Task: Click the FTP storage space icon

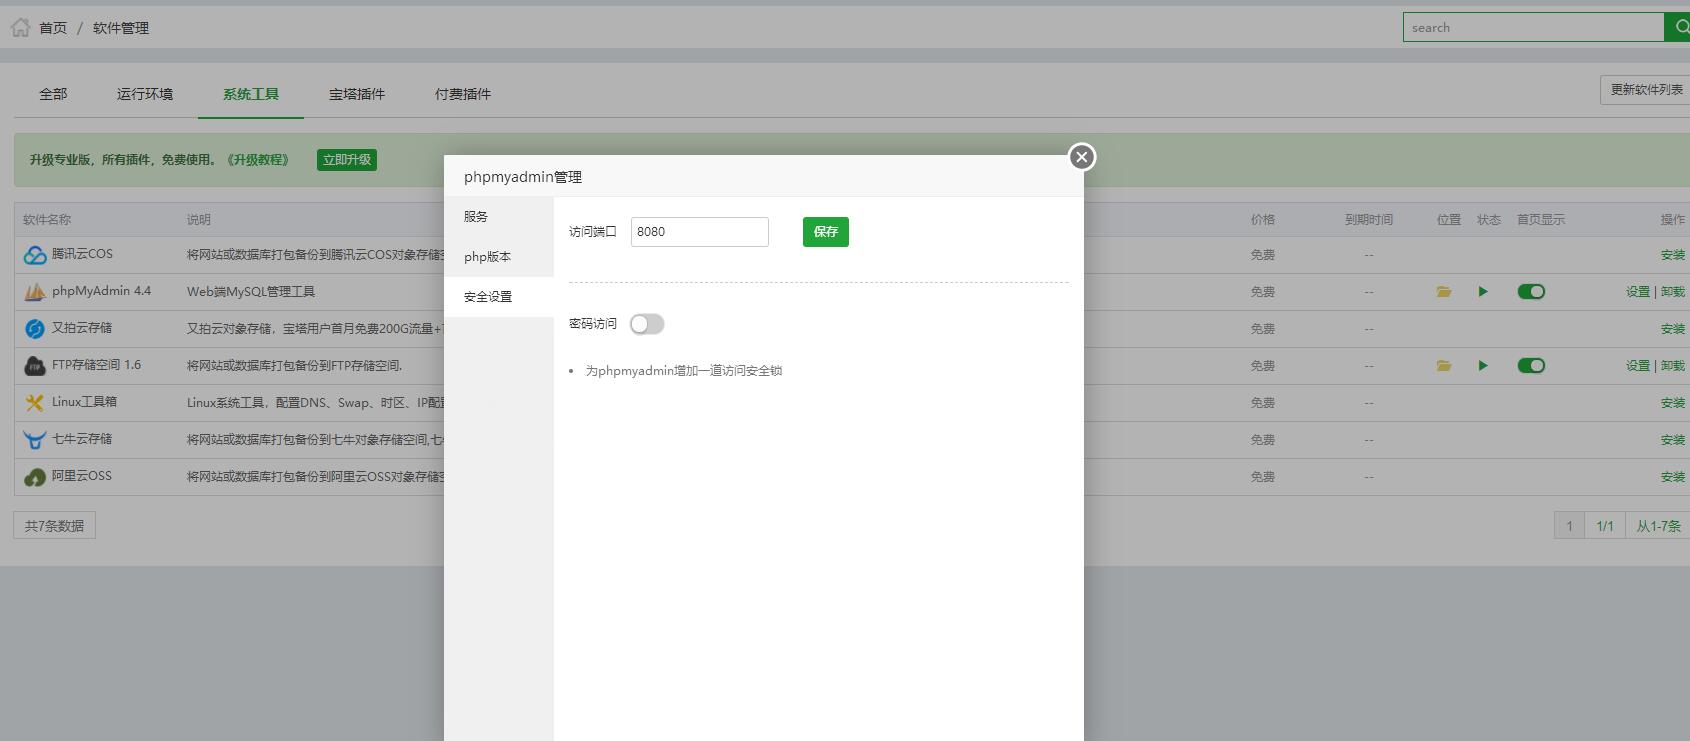Action: coord(35,366)
